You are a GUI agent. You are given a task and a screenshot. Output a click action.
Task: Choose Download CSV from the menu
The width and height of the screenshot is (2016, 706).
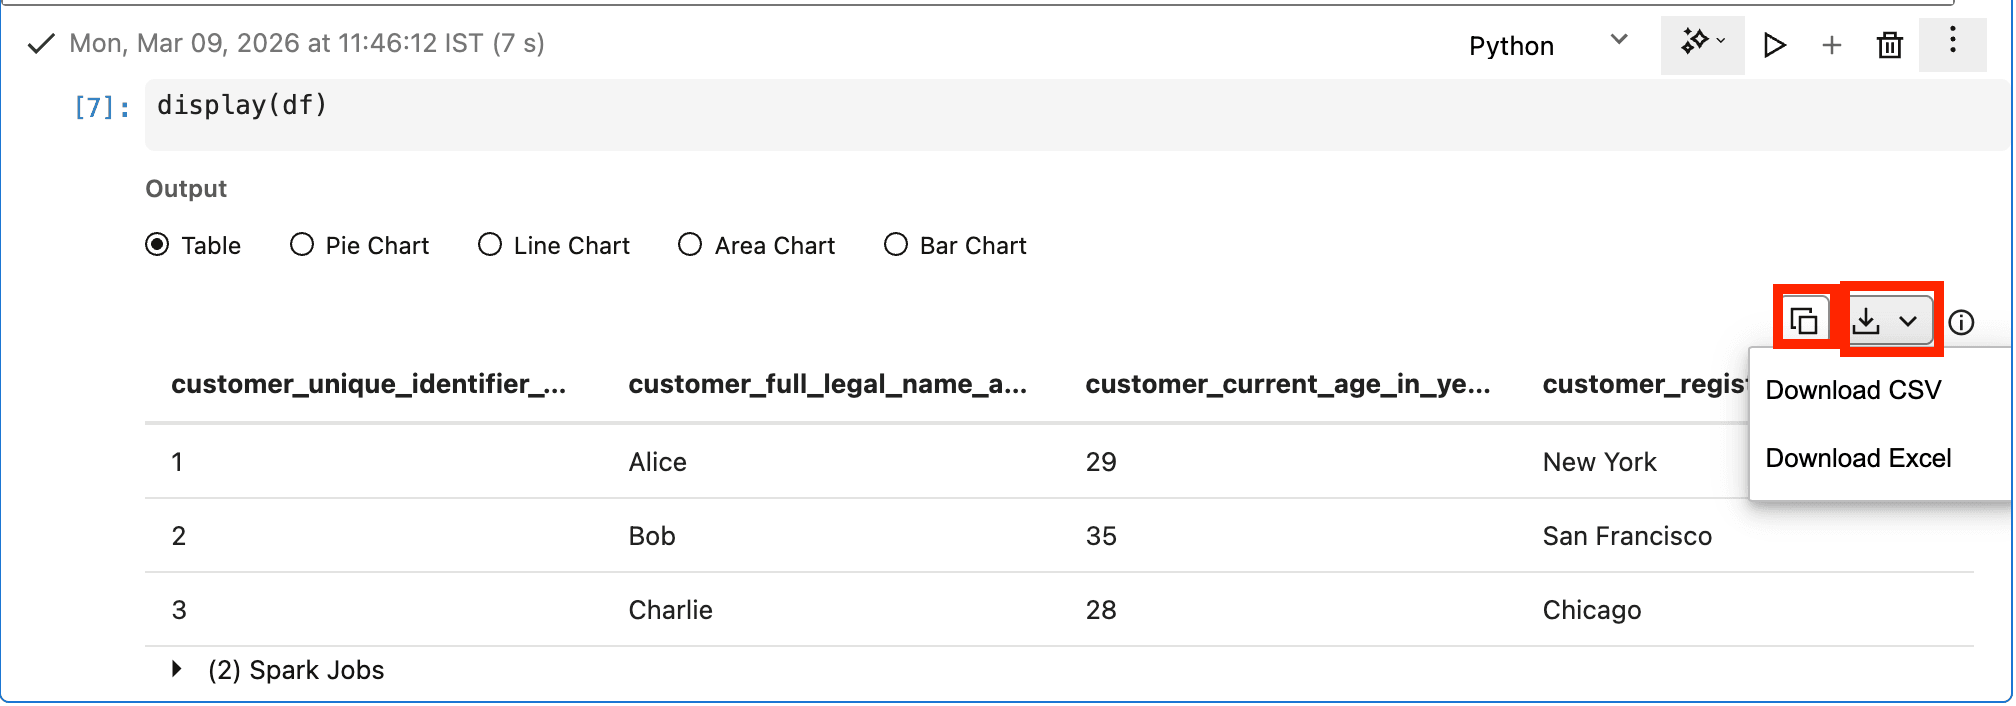(x=1853, y=390)
